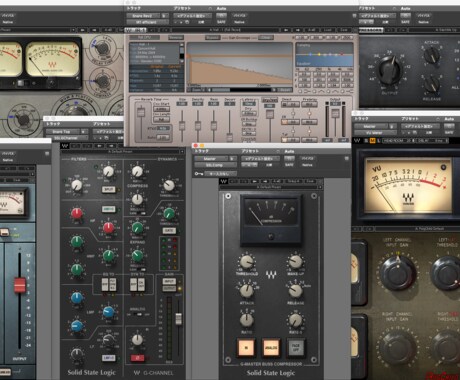Viewport: 460px width, 380px height.
Task: Open preset dropdown in VU Meter plugin header
Action: tap(420, 126)
